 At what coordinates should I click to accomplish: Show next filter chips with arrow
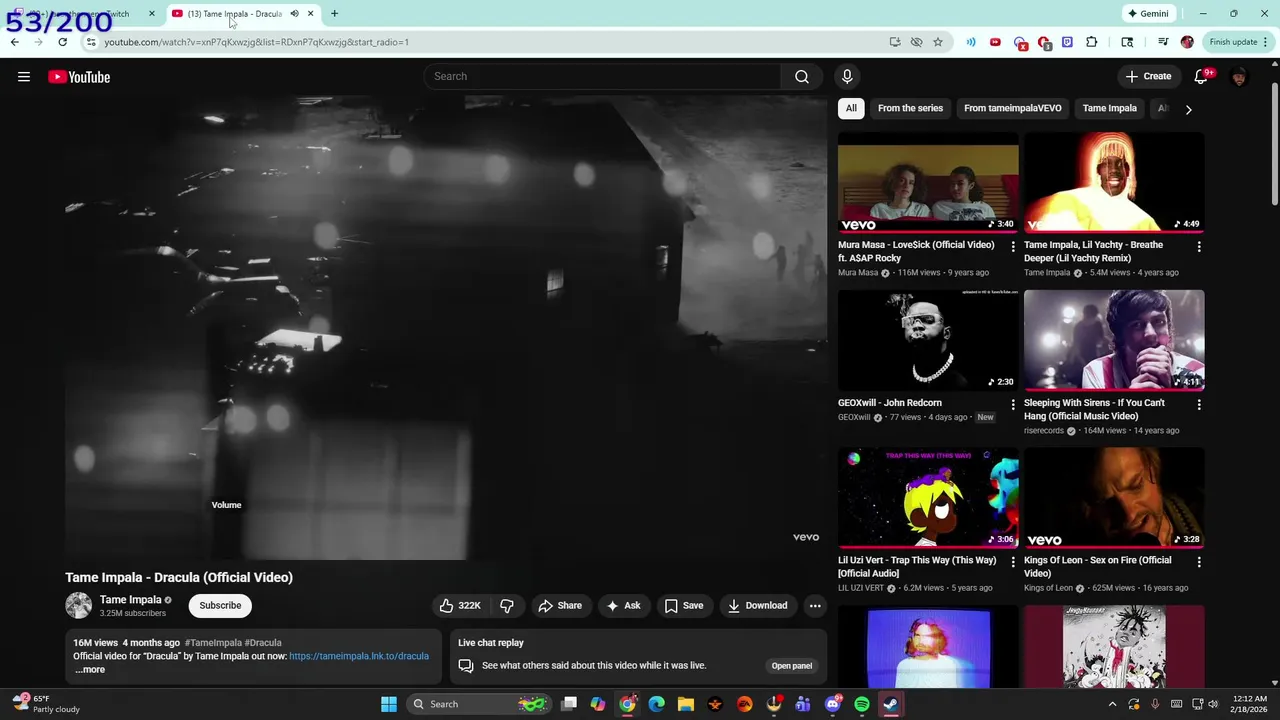(1188, 109)
